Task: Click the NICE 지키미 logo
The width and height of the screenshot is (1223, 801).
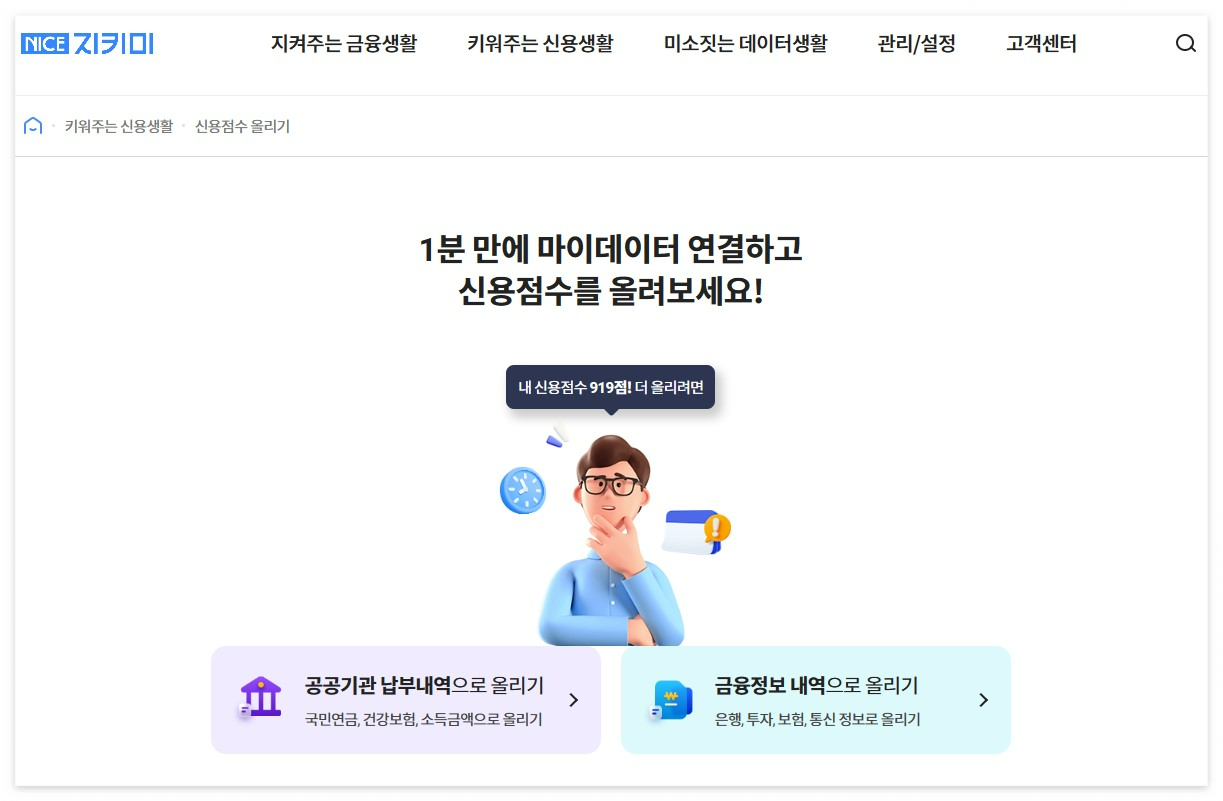Action: tap(87, 44)
